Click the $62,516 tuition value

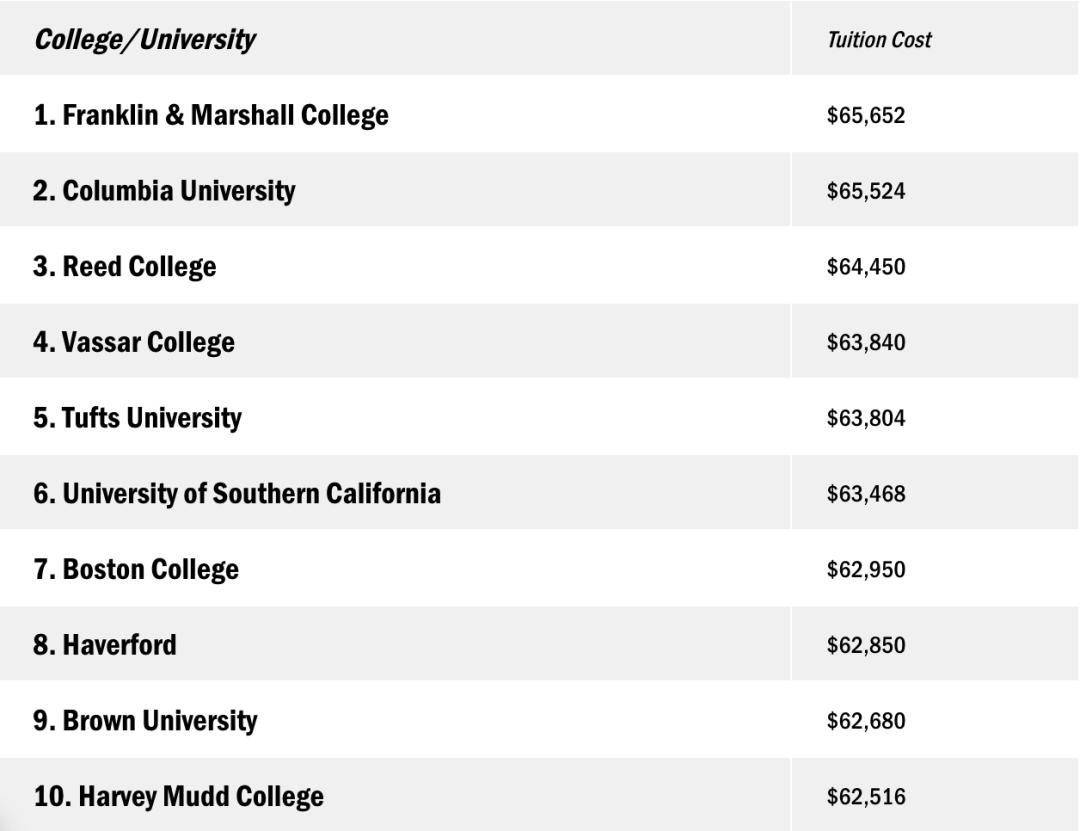pos(866,797)
